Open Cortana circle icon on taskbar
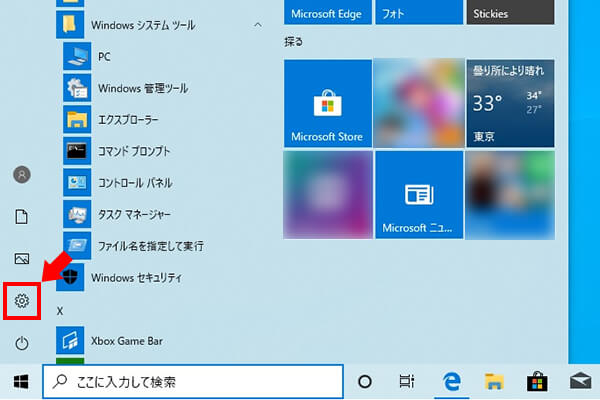The width and height of the screenshot is (600, 400). [x=365, y=381]
